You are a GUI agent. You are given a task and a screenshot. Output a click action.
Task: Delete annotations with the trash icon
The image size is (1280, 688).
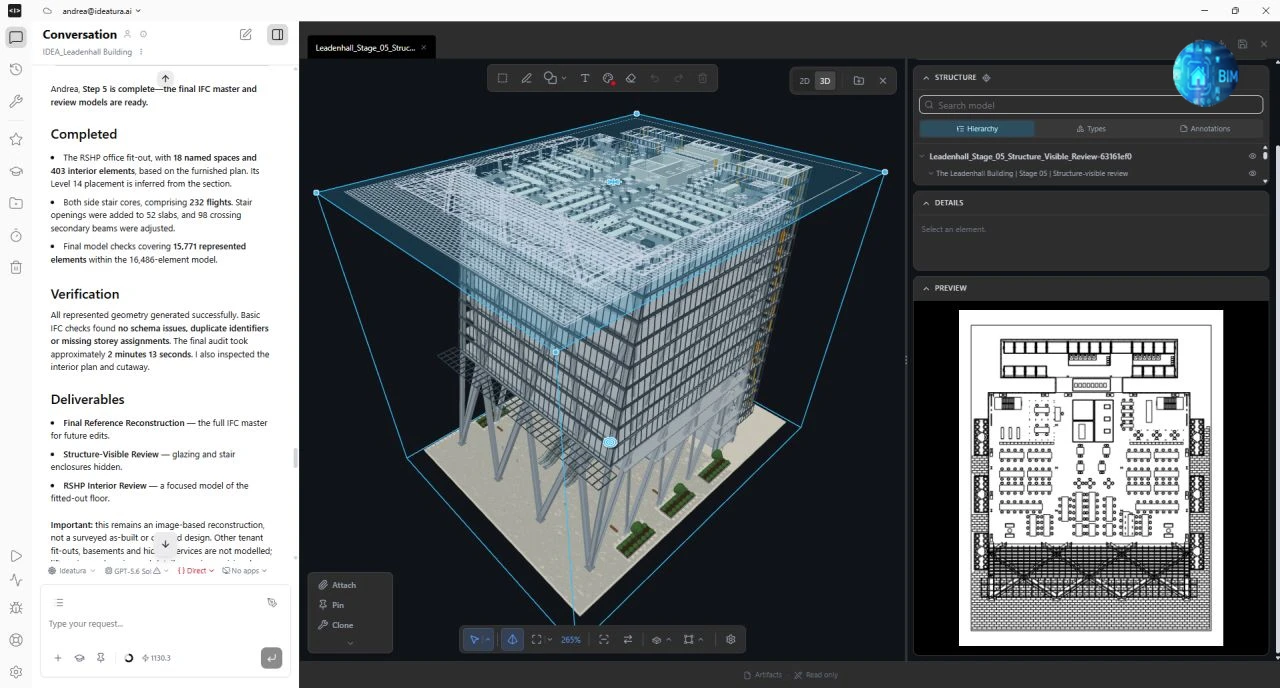(x=702, y=78)
